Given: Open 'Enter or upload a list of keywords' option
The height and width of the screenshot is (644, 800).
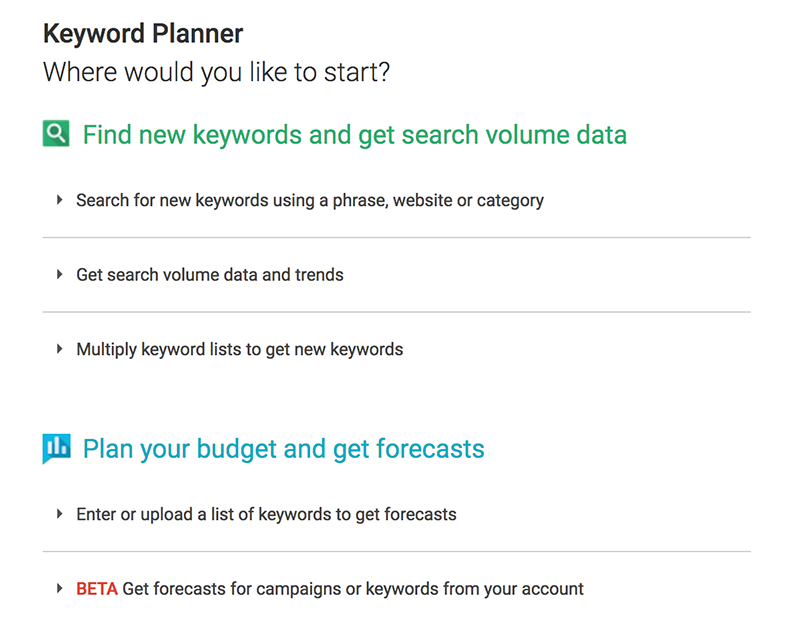Looking at the screenshot, I should (266, 514).
